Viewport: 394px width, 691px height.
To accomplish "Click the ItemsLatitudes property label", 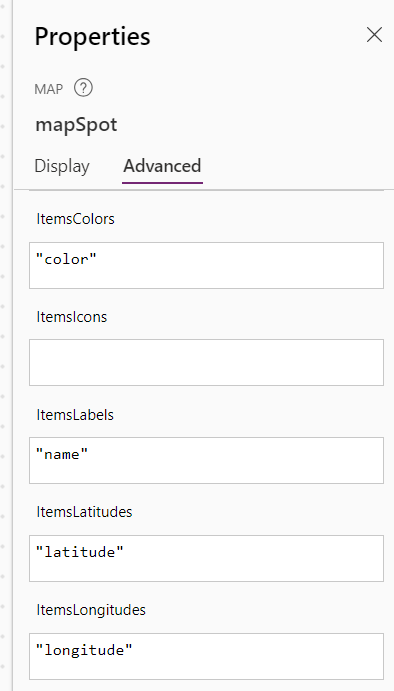I will coord(84,512).
